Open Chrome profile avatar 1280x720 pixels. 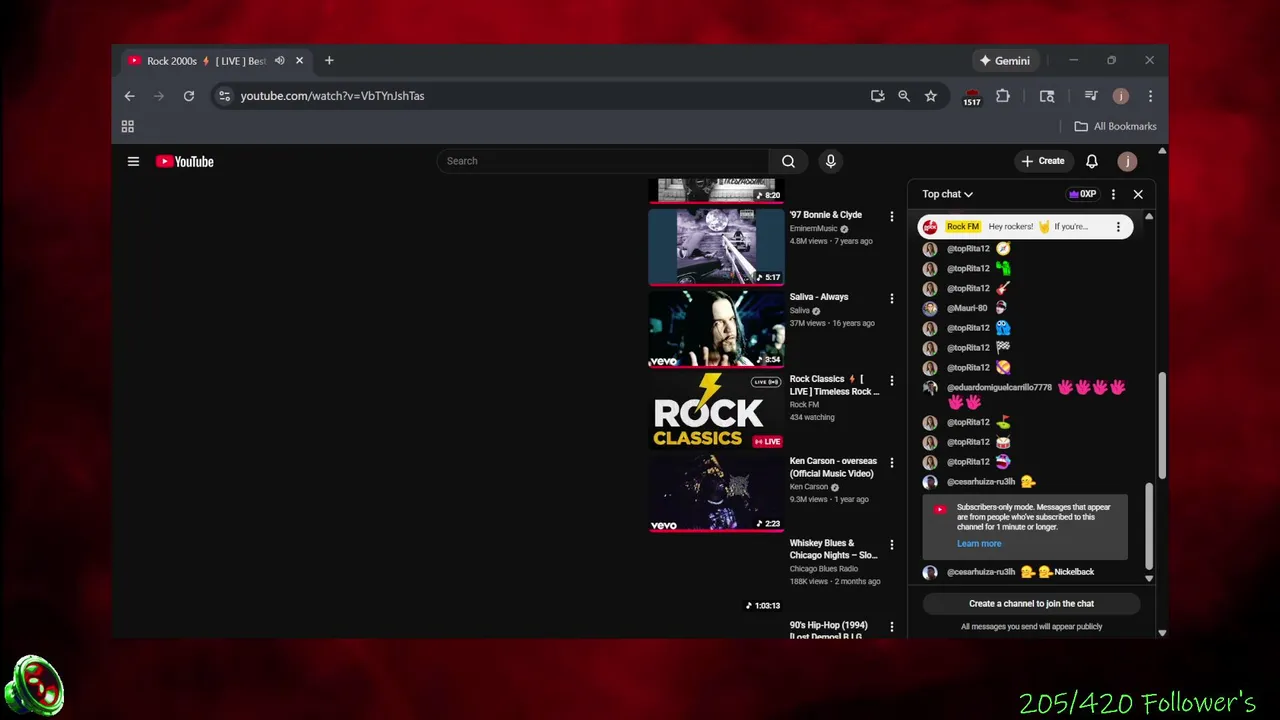click(1121, 96)
